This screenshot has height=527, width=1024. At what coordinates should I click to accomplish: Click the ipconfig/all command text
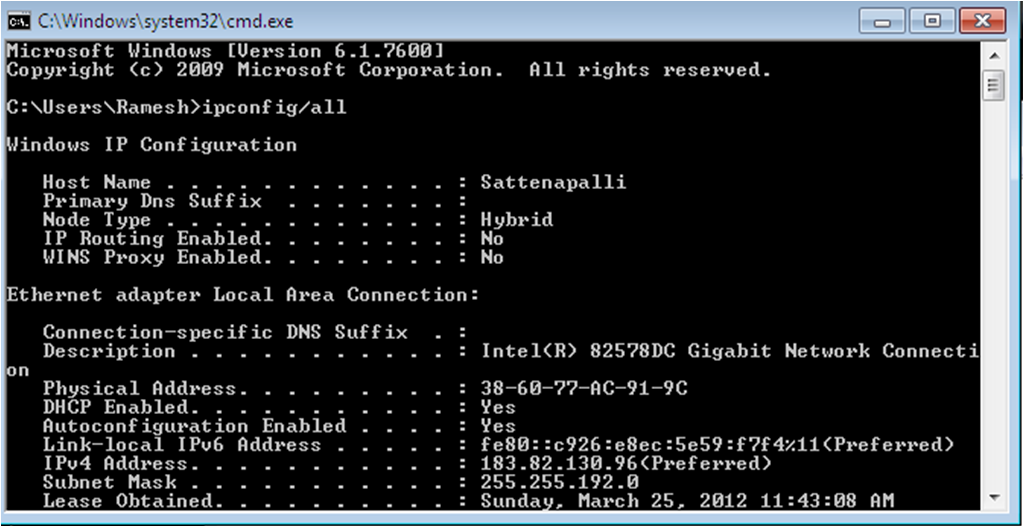274,107
